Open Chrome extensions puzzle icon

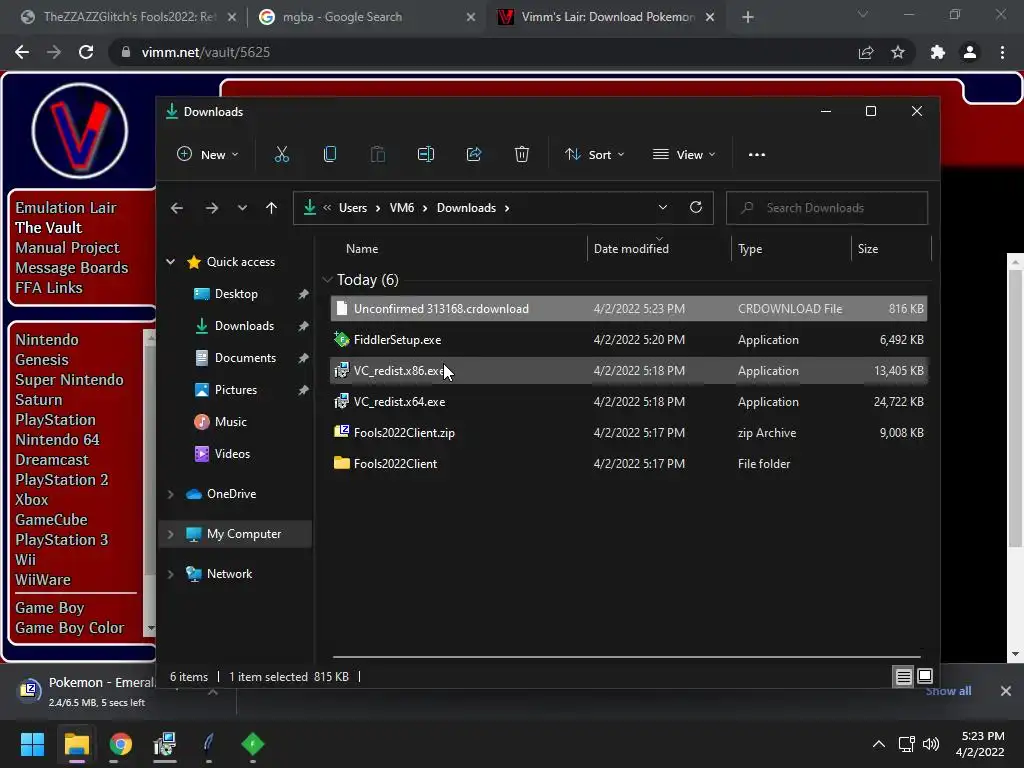[938, 52]
